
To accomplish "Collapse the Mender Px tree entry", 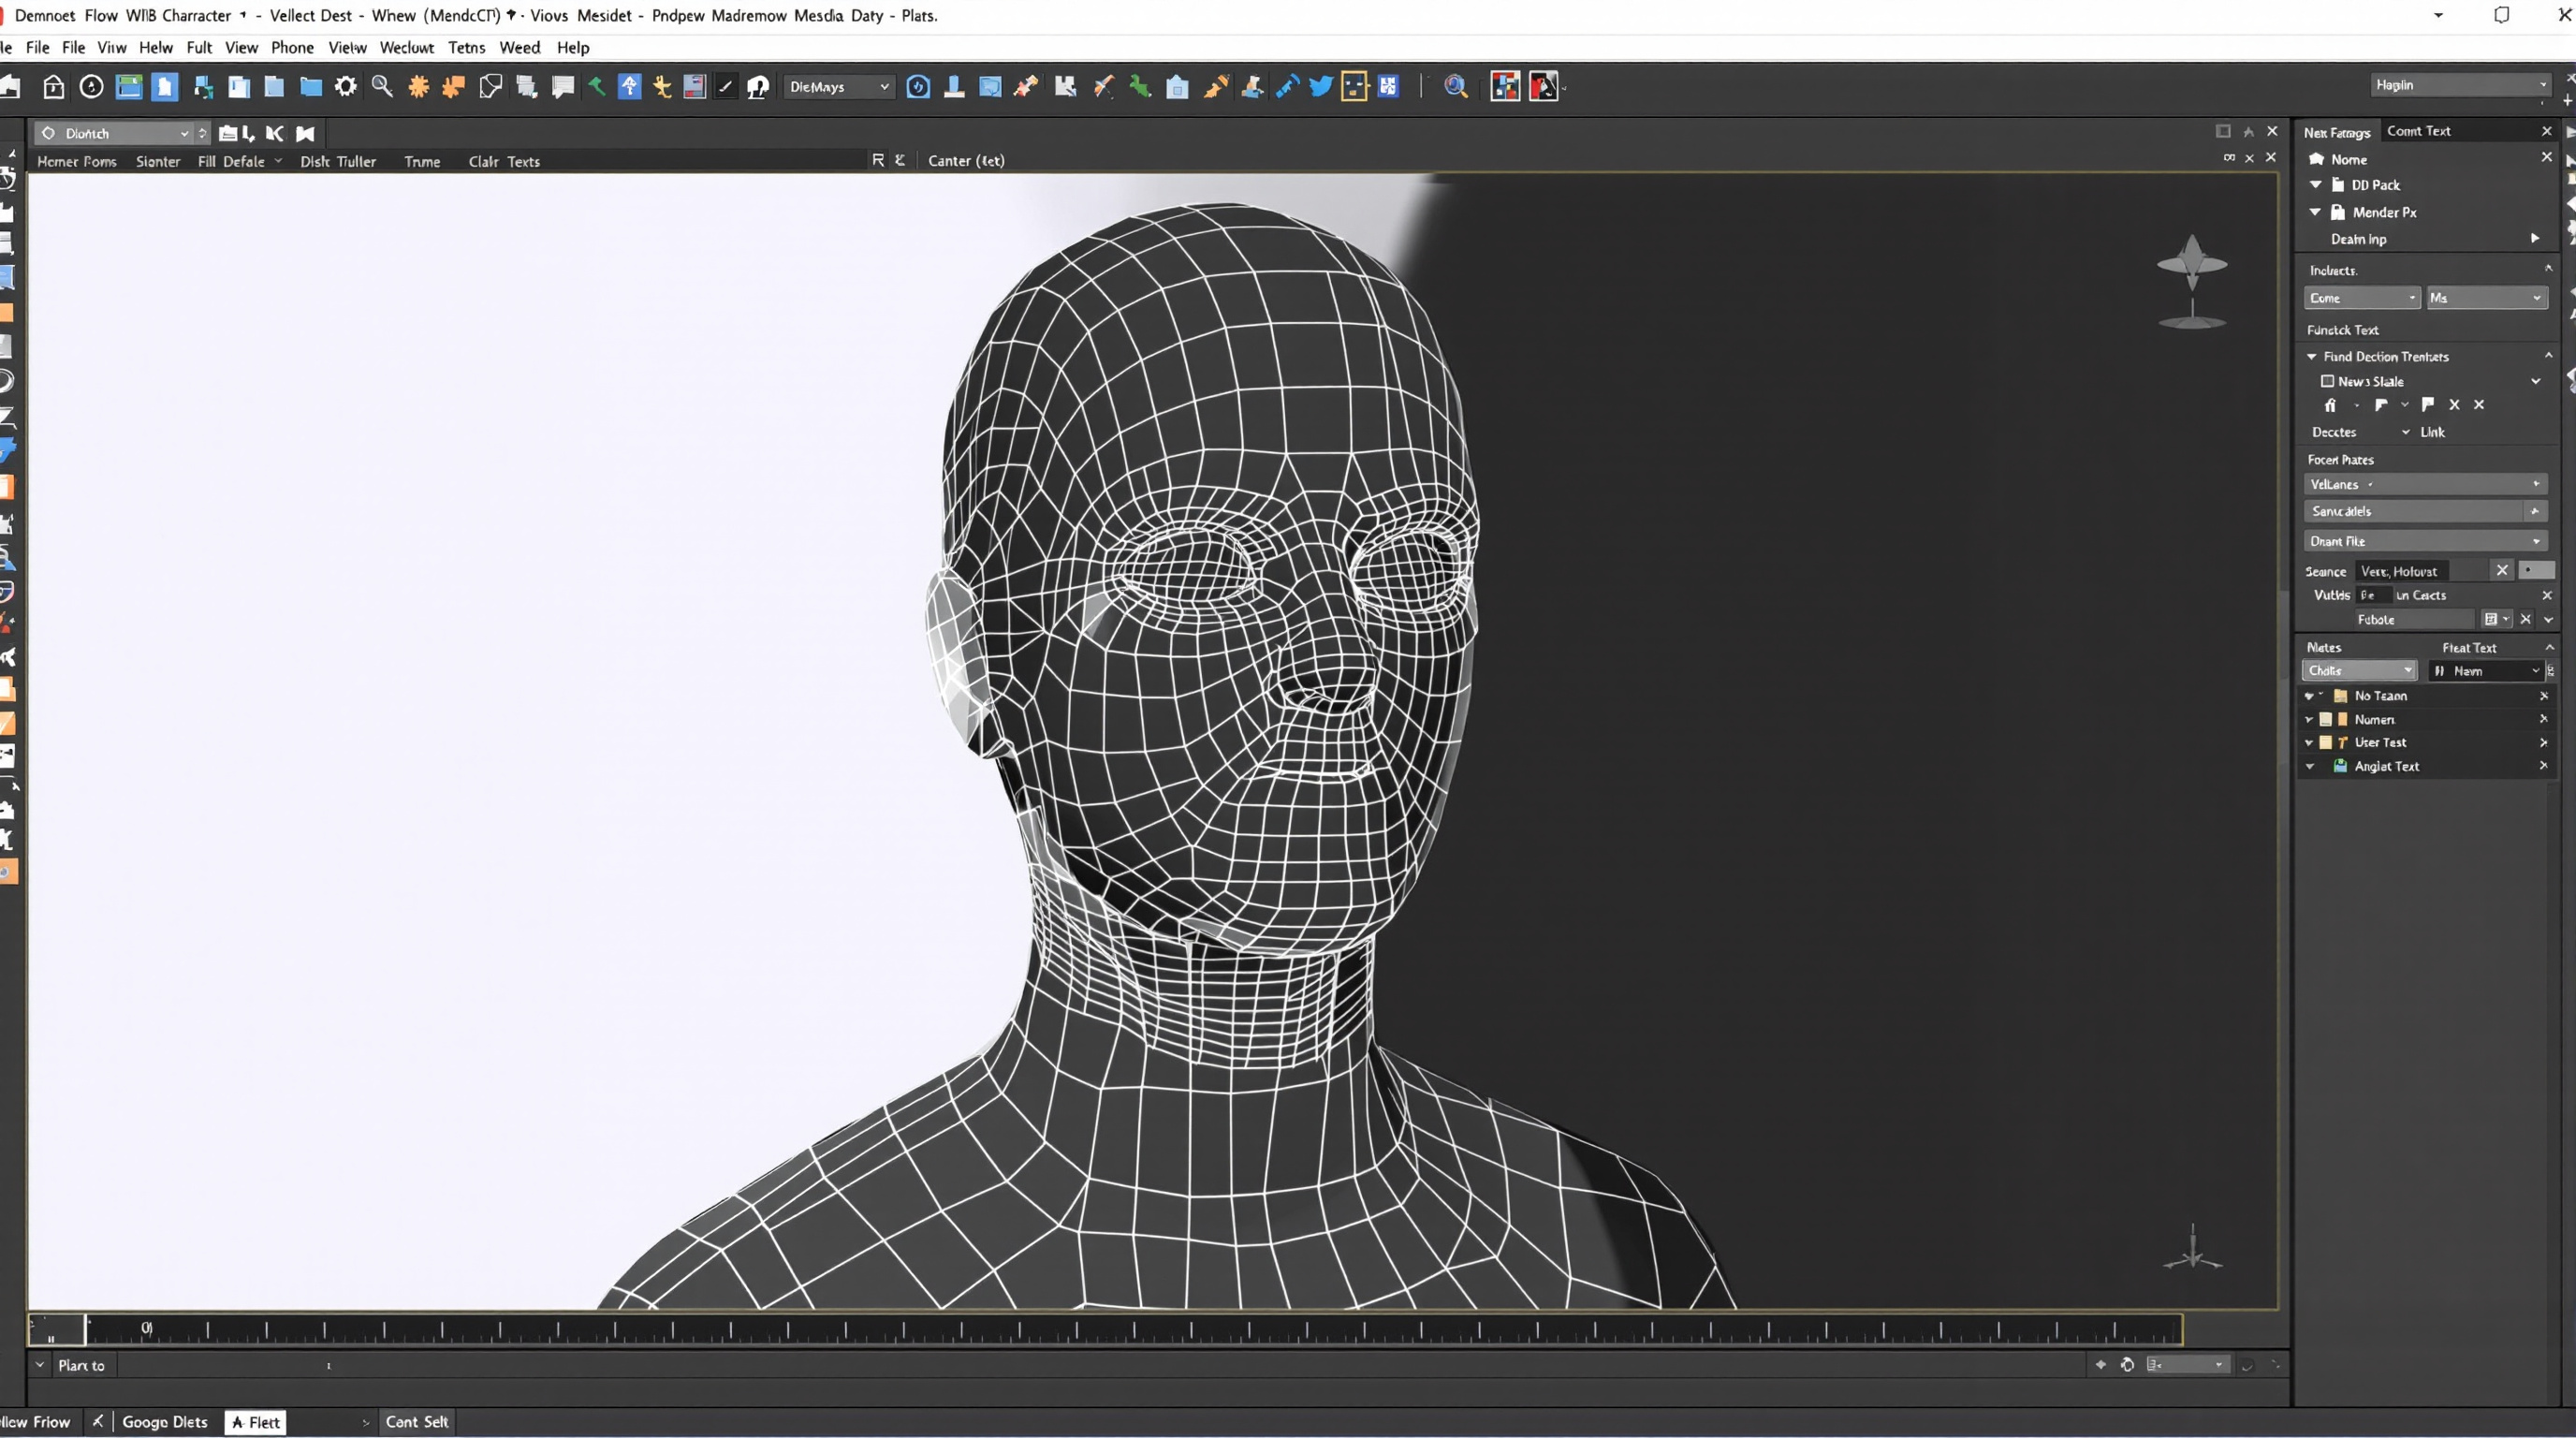I will (x=2315, y=211).
